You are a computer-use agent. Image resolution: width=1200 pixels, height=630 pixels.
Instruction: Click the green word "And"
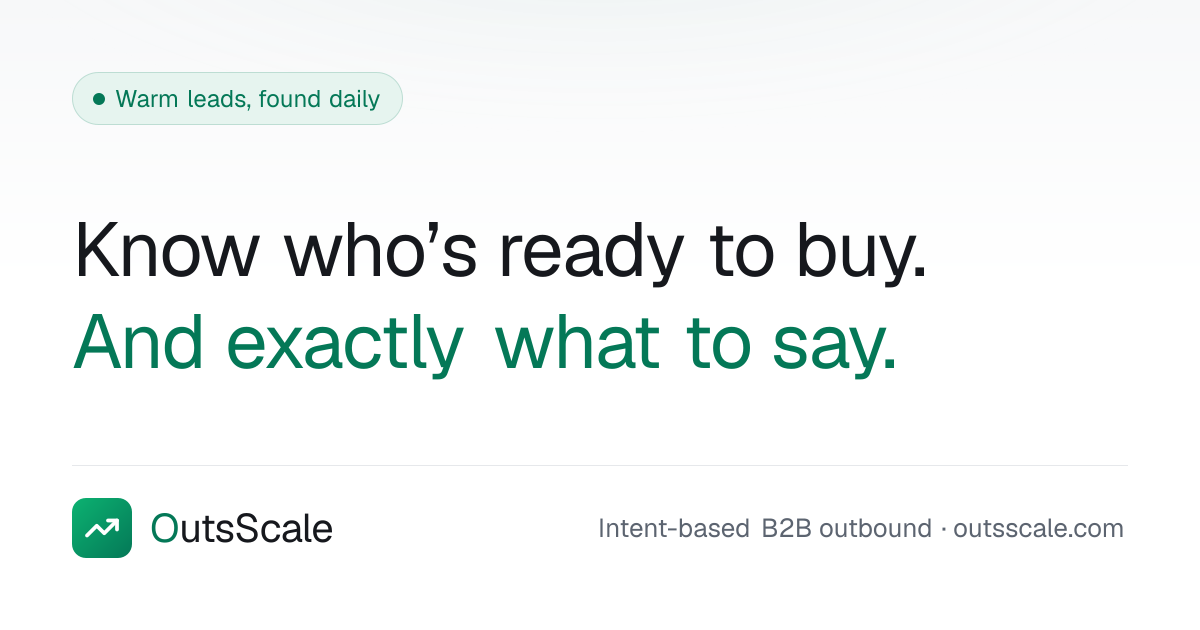click(x=139, y=342)
